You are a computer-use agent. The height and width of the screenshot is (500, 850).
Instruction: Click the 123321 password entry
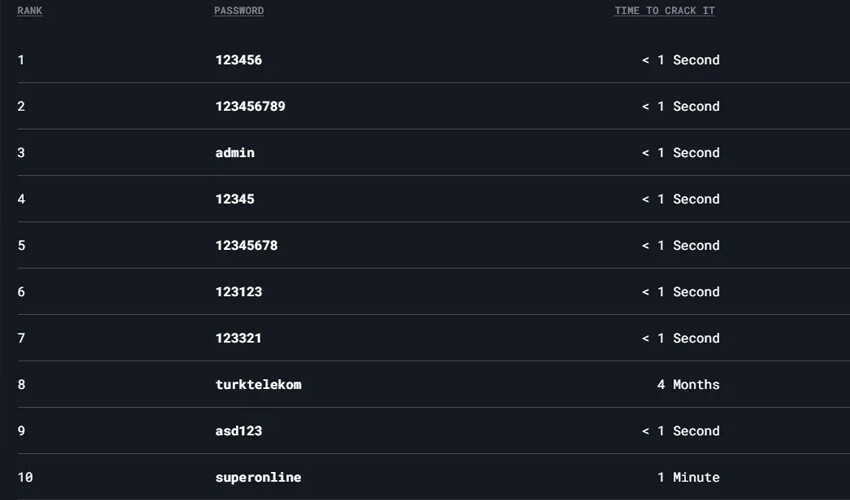238,338
